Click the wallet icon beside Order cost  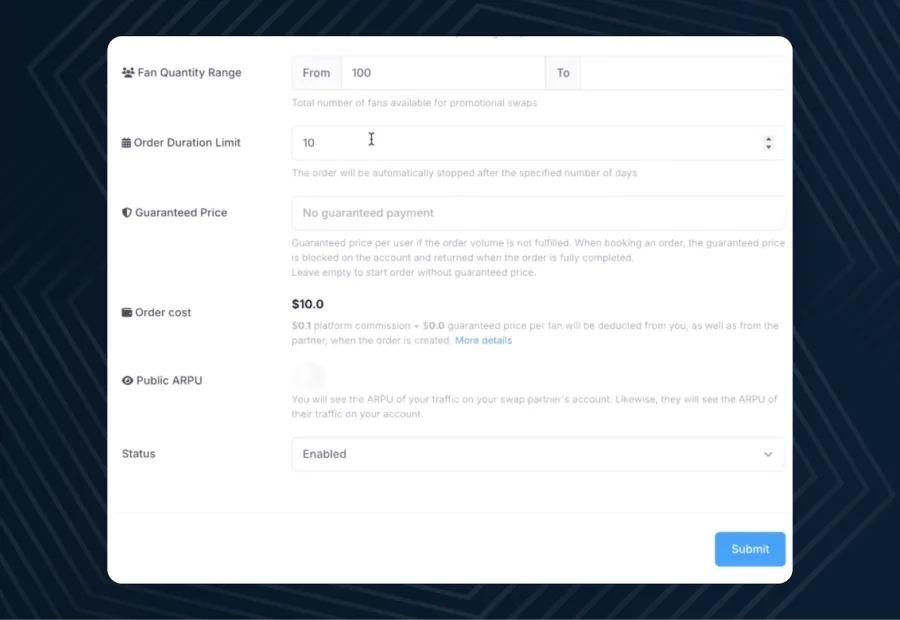[x=127, y=313]
